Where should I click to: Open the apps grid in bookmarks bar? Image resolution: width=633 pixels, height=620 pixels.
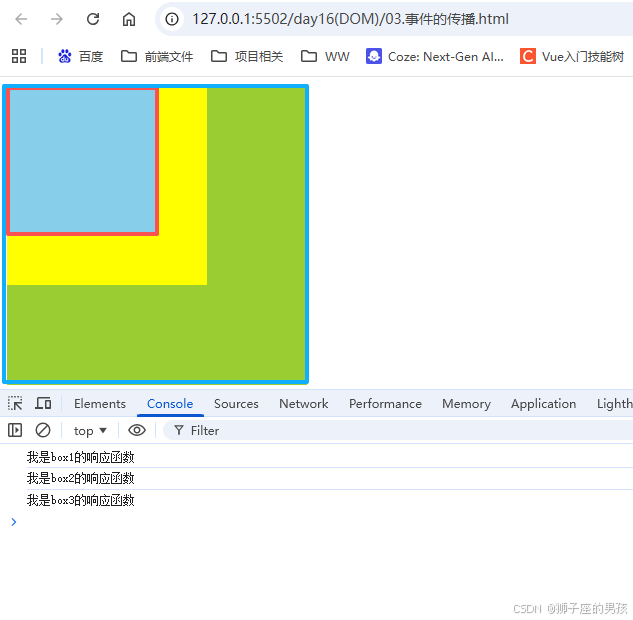[x=19, y=56]
